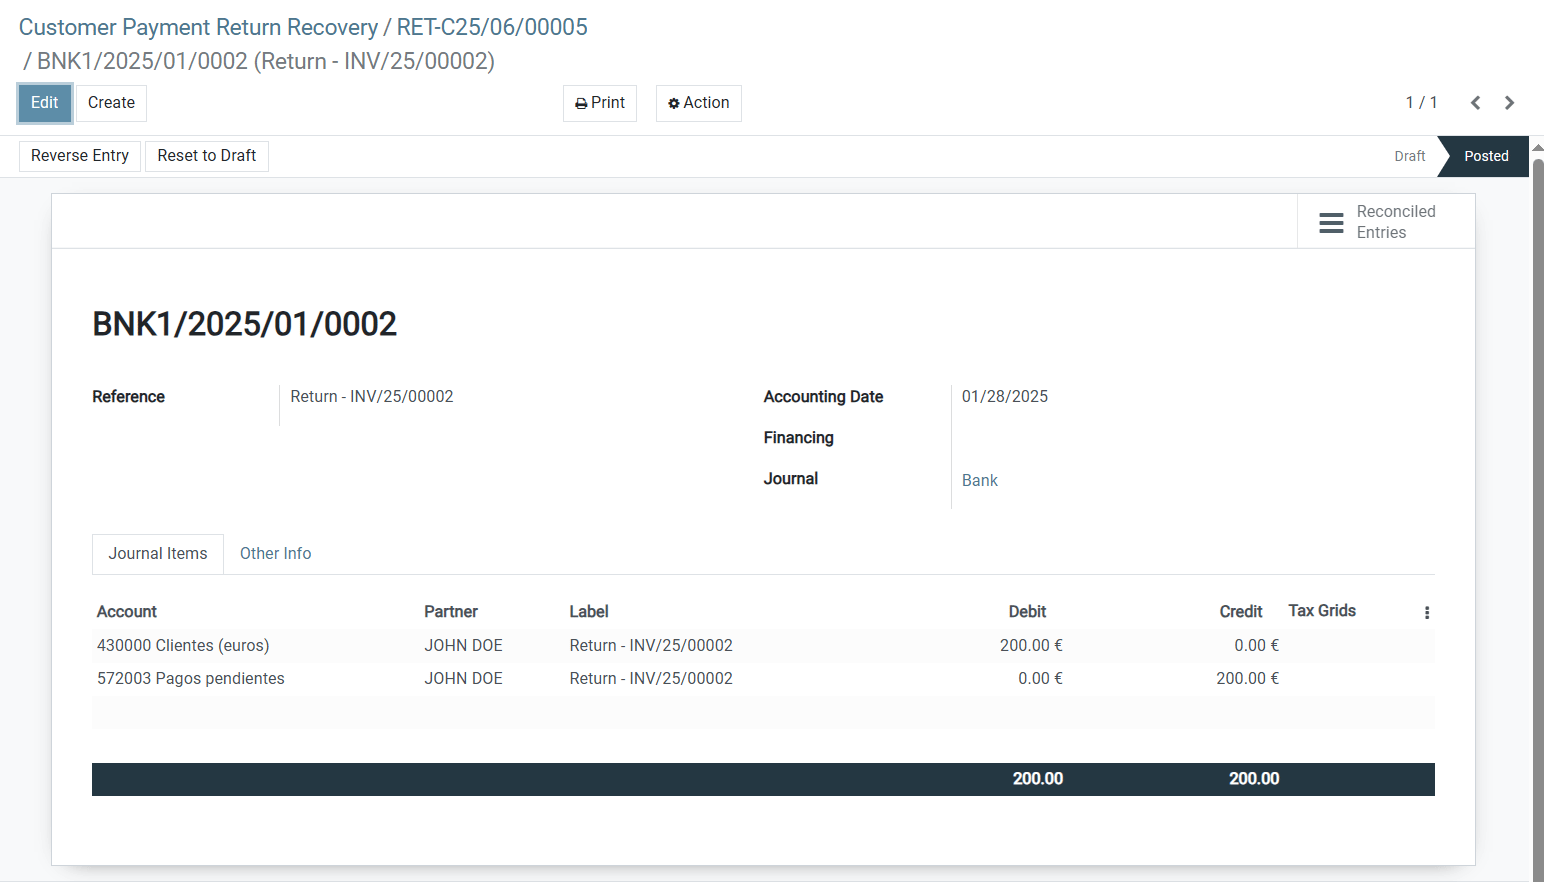Open breadcrumb Customer Payment Return Recovery
The height and width of the screenshot is (882, 1544).
(x=198, y=27)
